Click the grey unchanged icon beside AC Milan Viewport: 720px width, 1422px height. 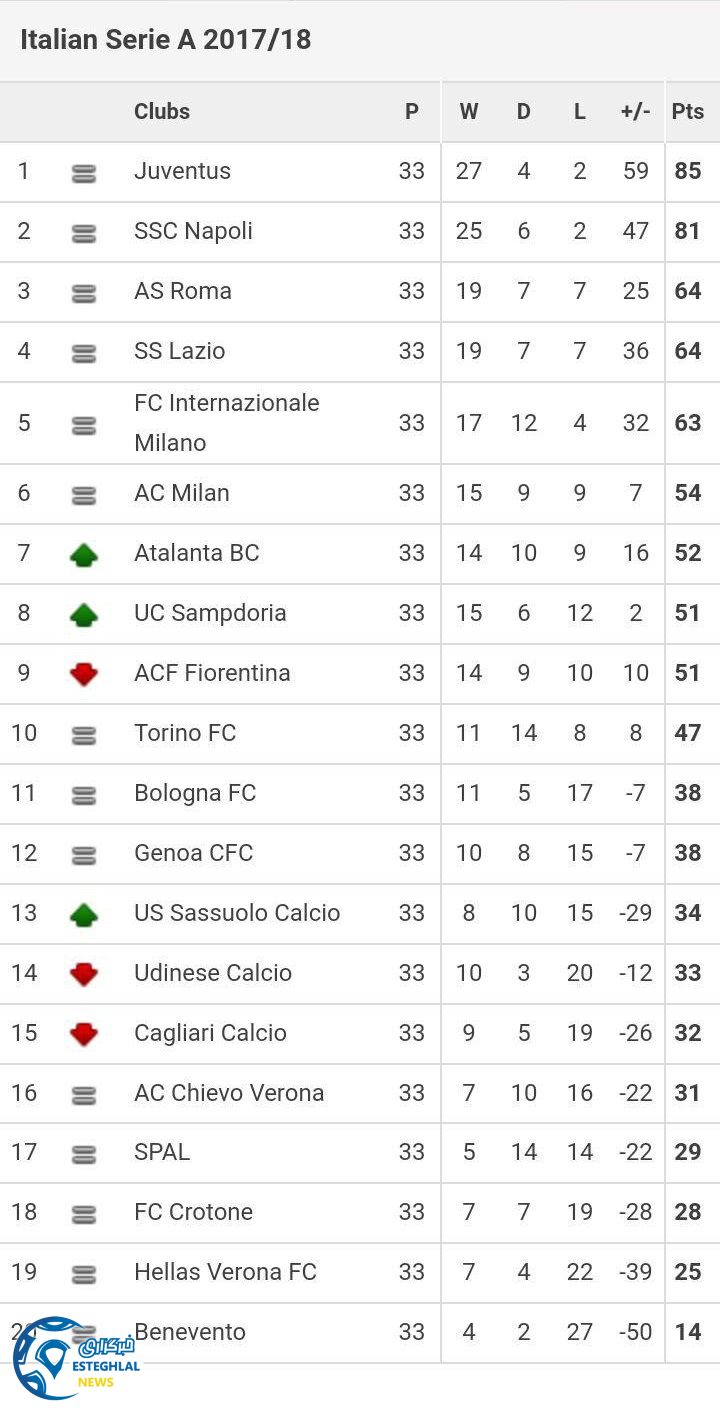coord(84,495)
